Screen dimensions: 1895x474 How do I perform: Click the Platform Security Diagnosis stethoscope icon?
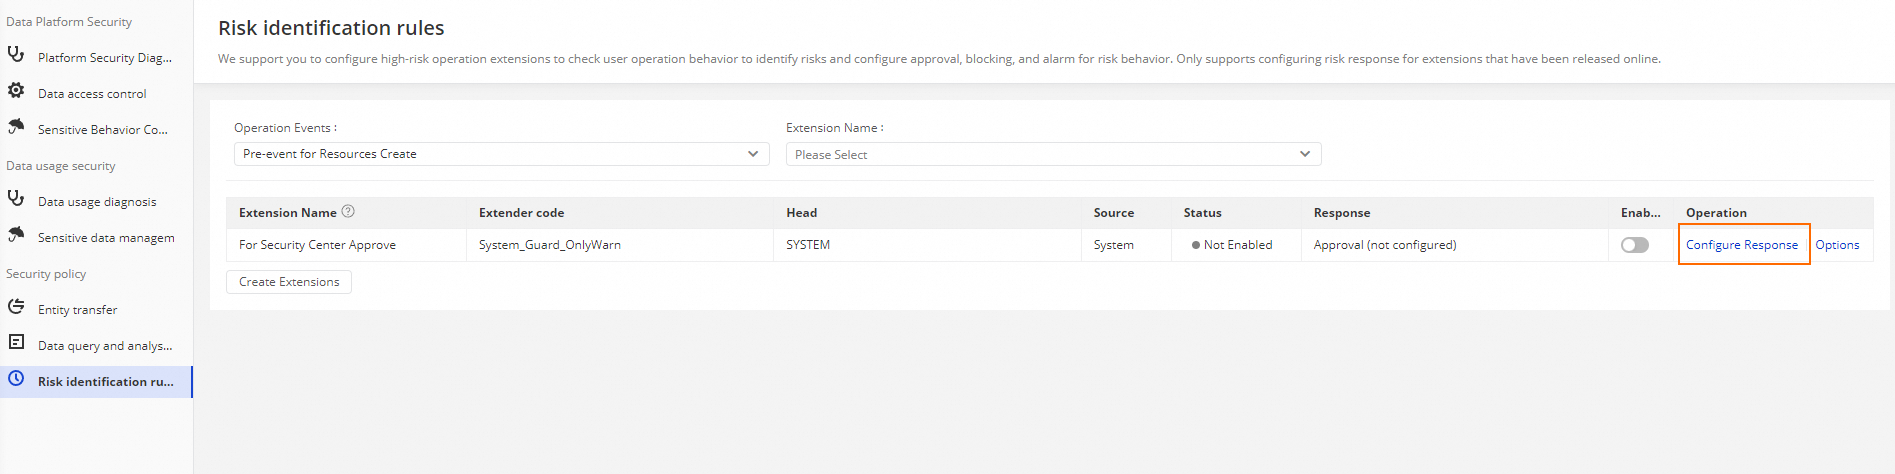tap(16, 55)
